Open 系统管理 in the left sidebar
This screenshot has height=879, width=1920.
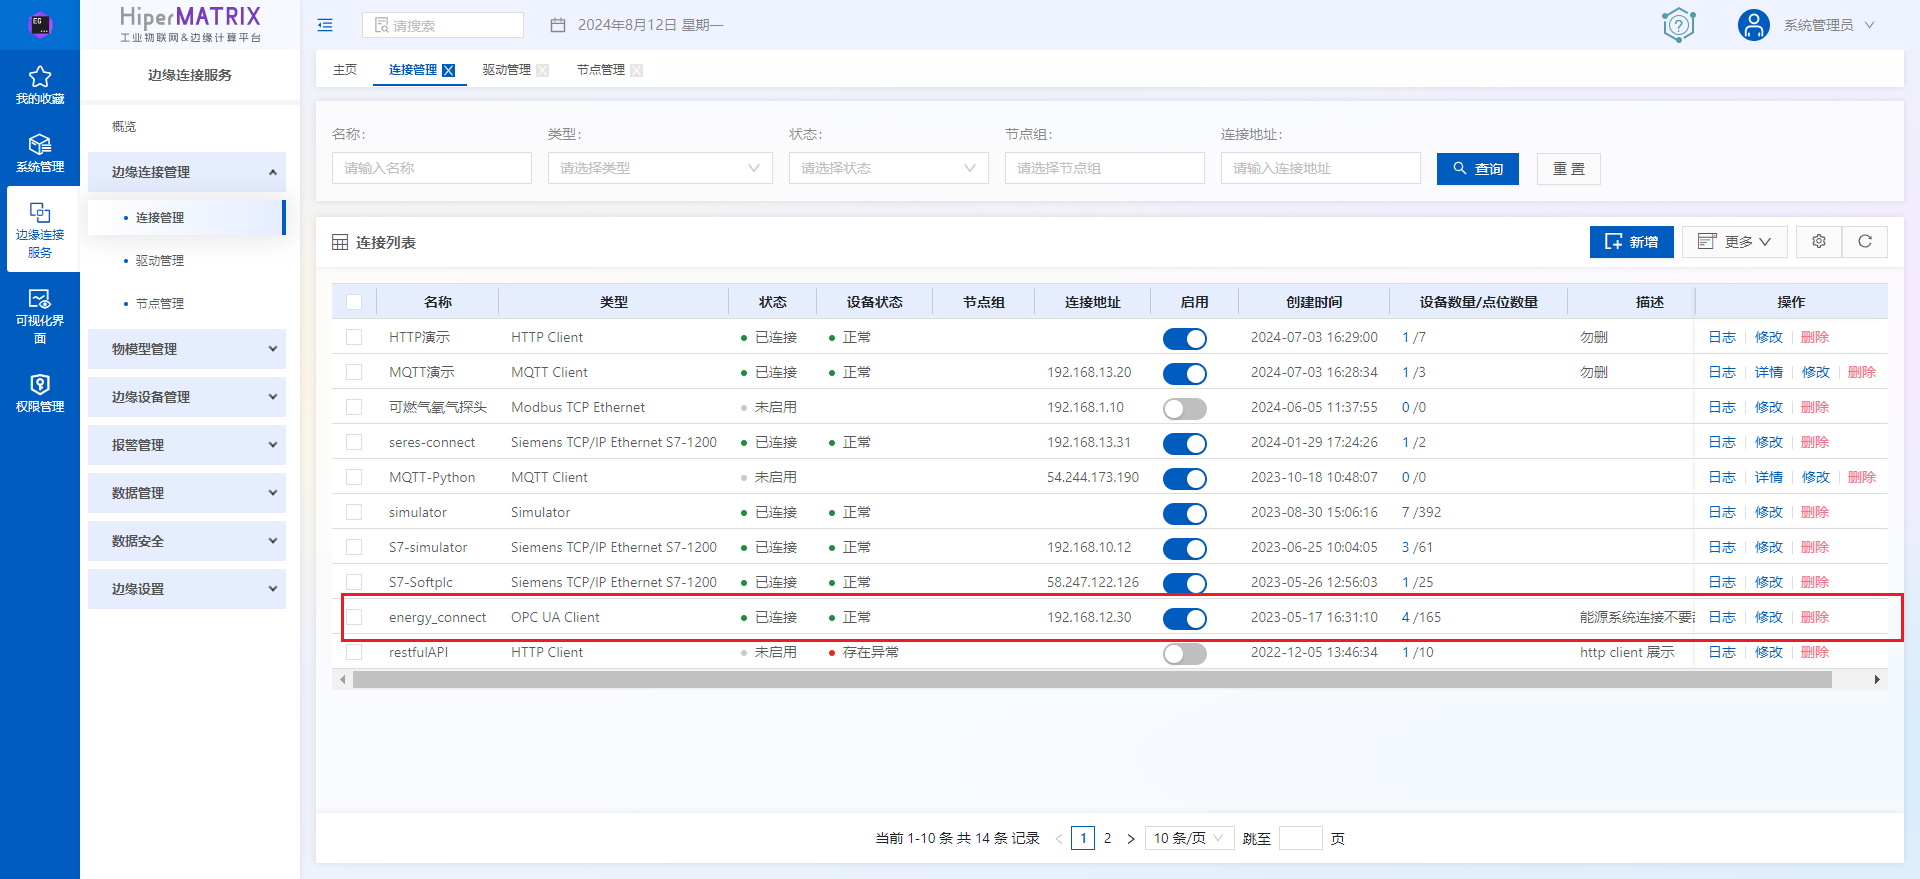[x=40, y=153]
